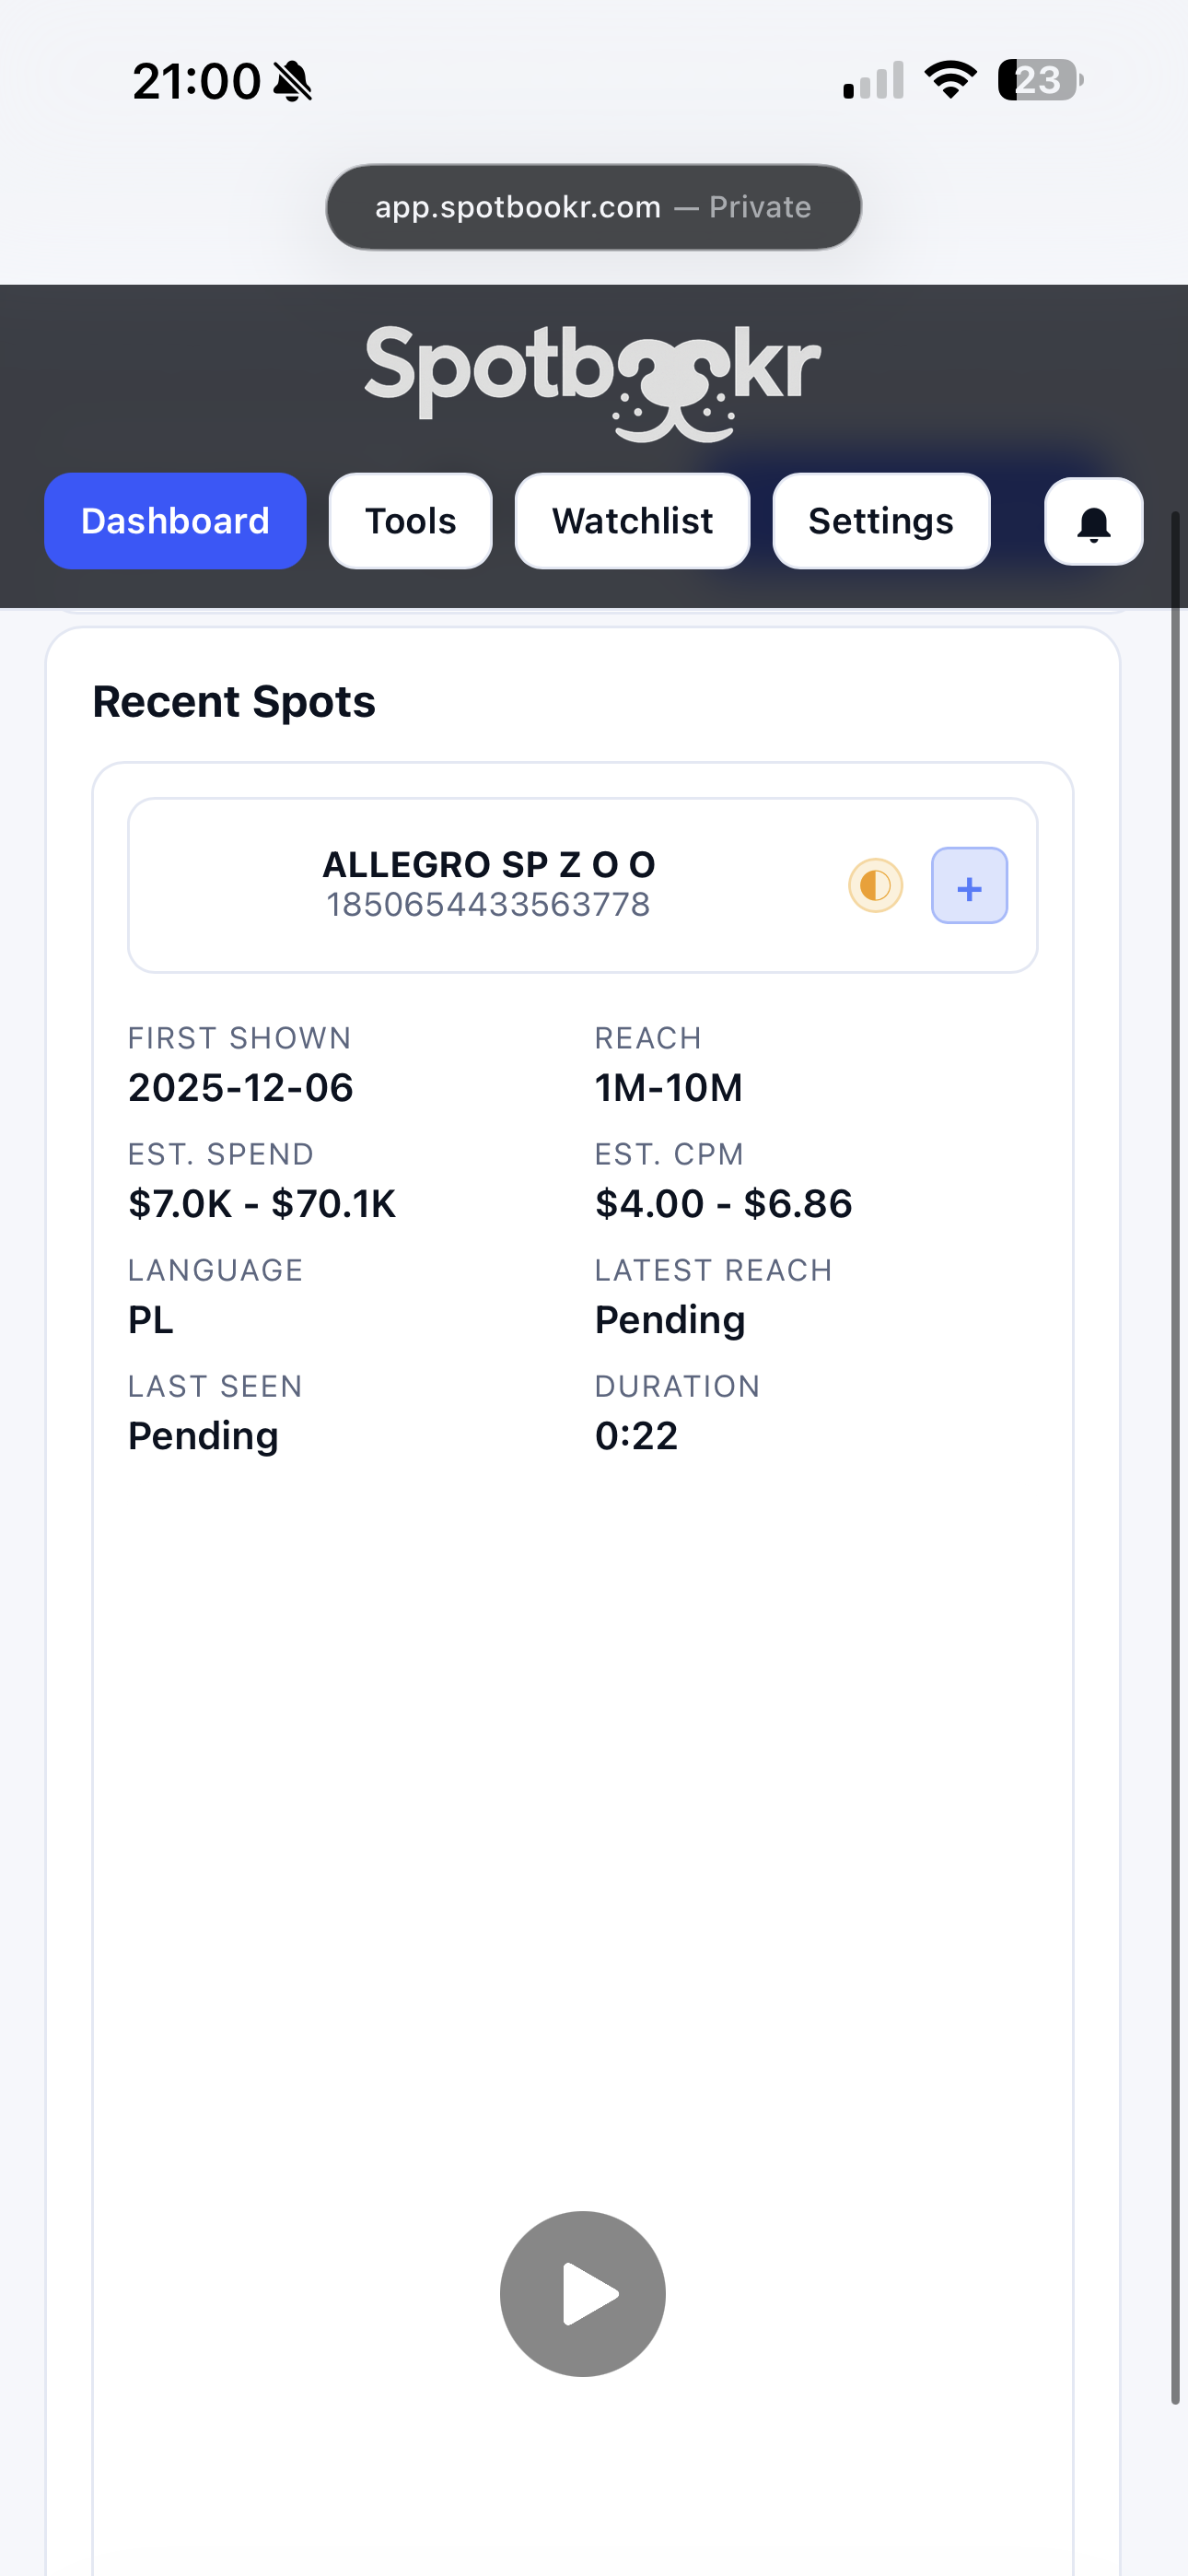Open the Tools tab

coord(410,521)
